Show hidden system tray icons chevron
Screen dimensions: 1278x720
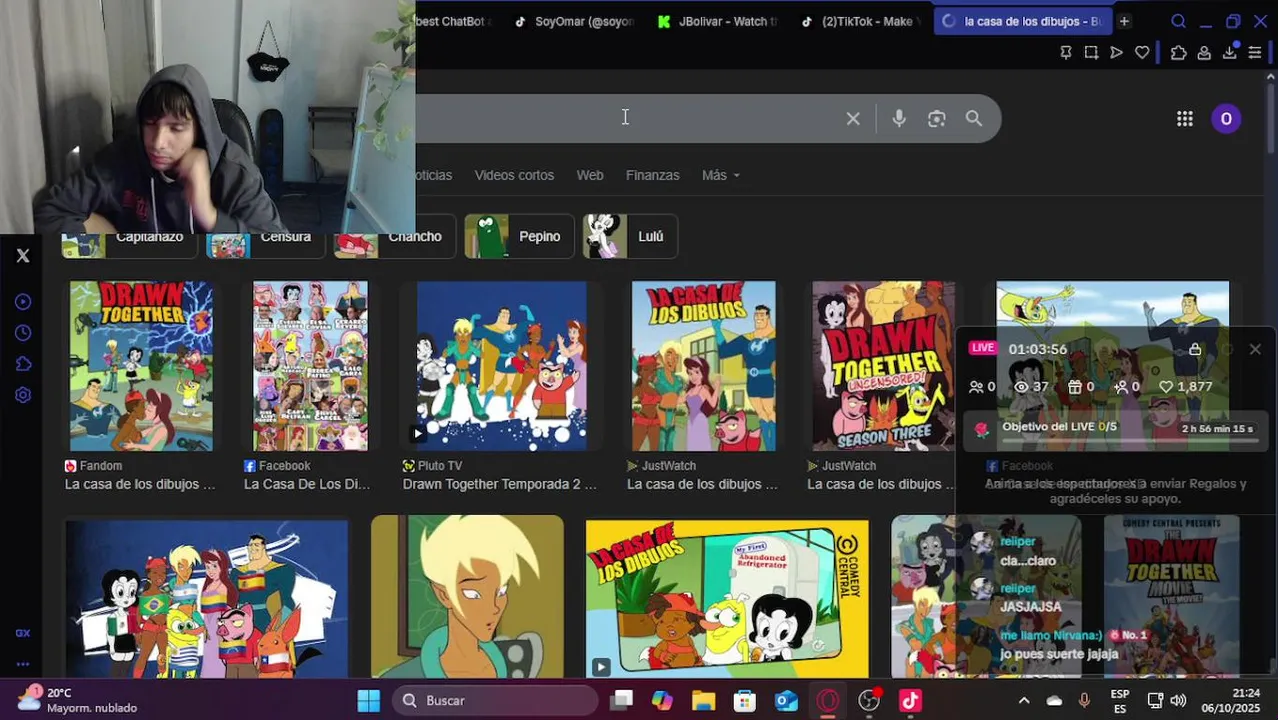pos(1023,701)
